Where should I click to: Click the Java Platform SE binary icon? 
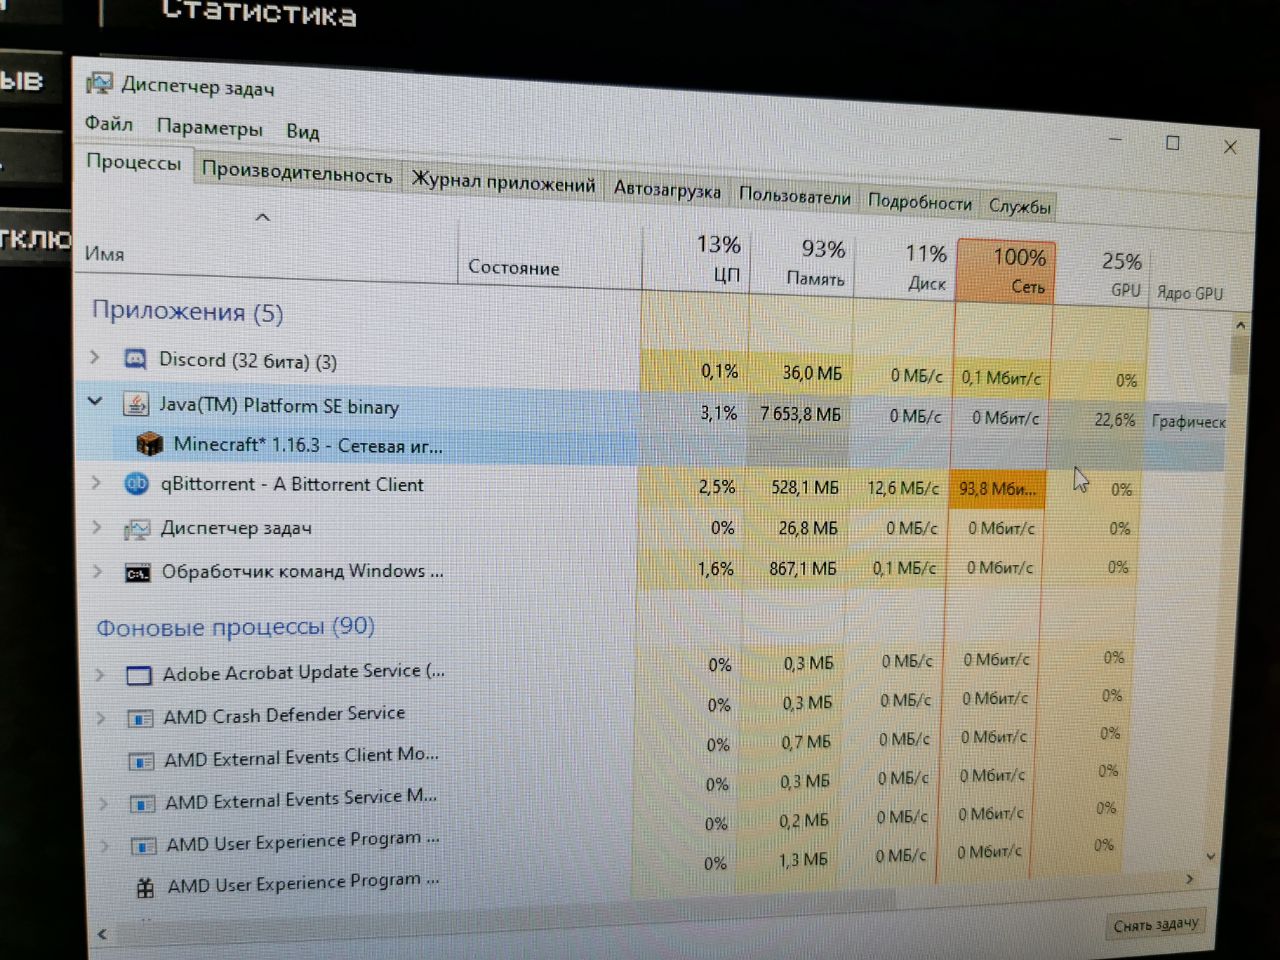point(135,403)
